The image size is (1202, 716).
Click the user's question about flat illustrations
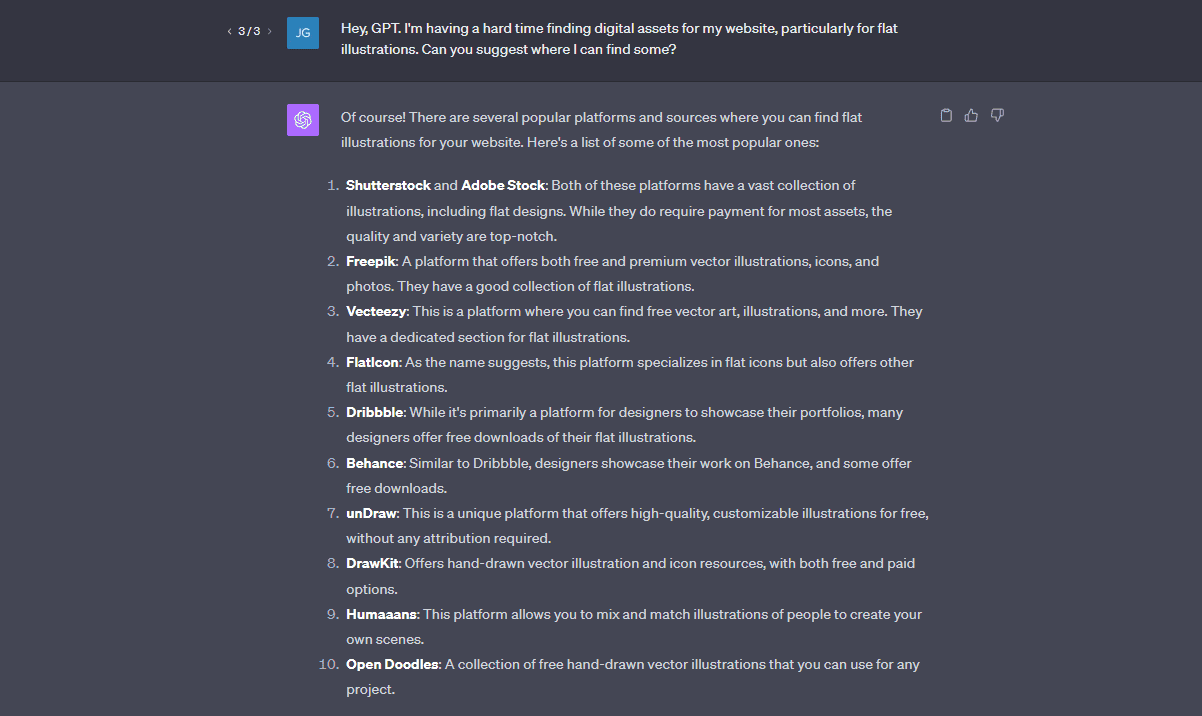pyautogui.click(x=619, y=39)
